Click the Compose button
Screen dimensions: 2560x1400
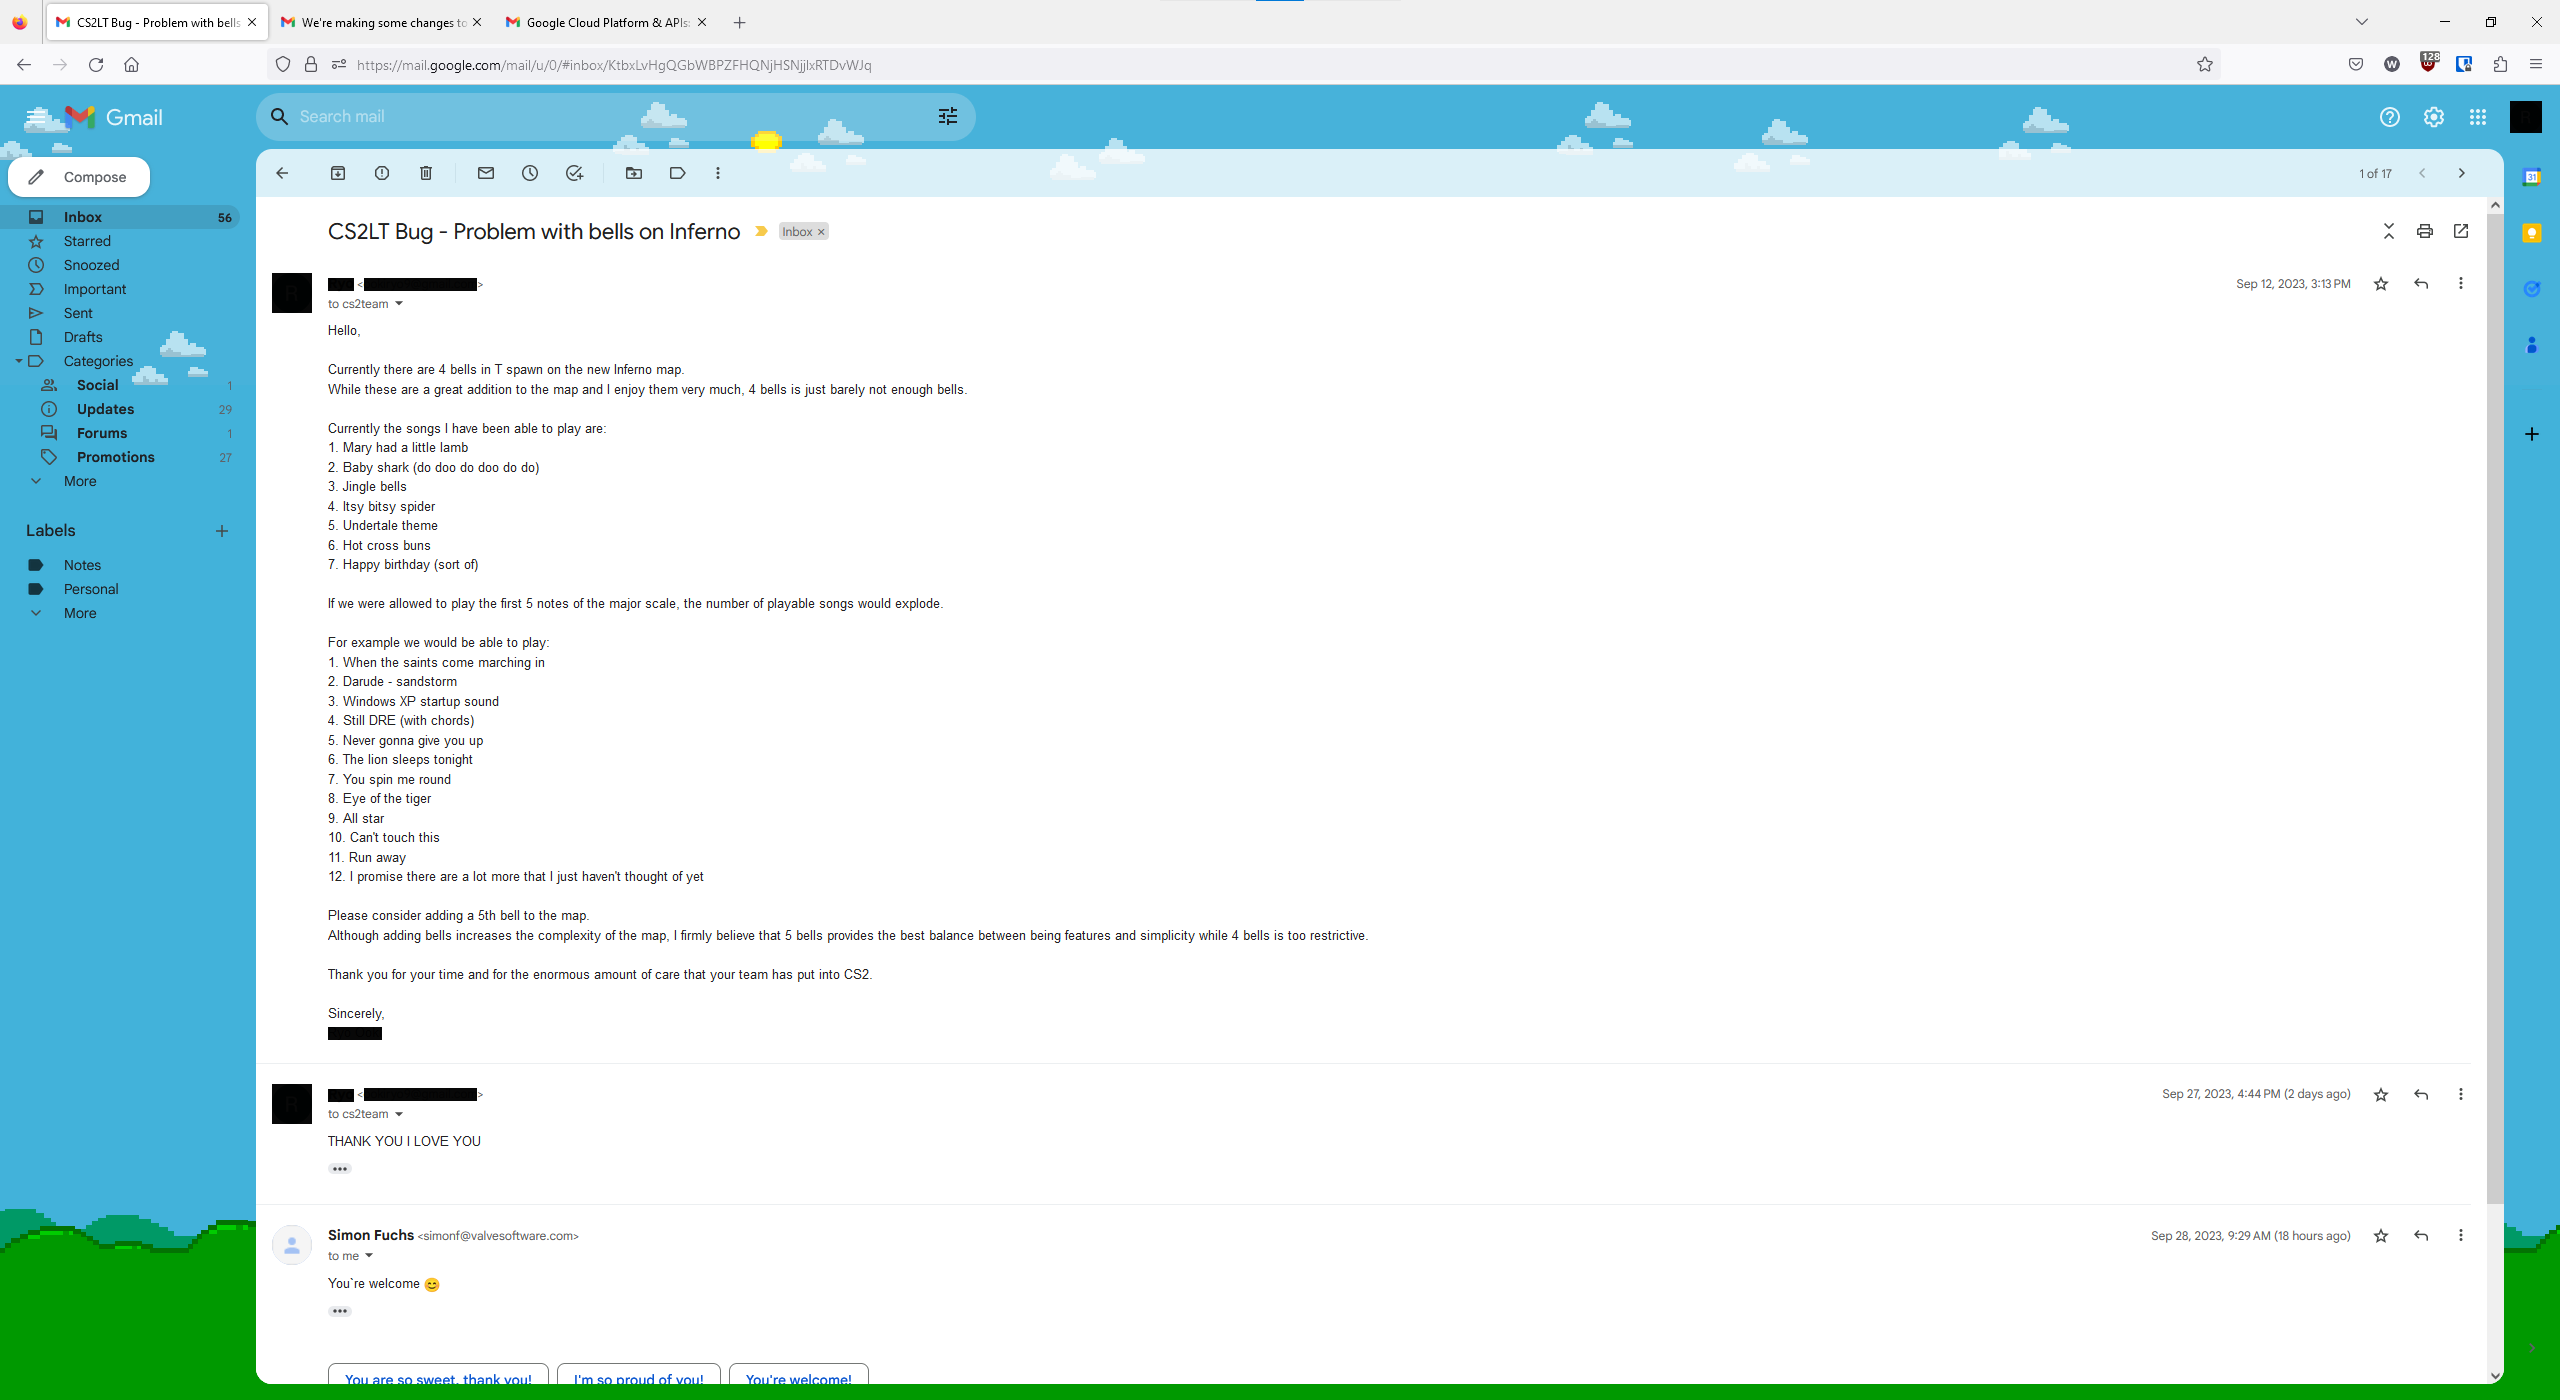pos(80,177)
